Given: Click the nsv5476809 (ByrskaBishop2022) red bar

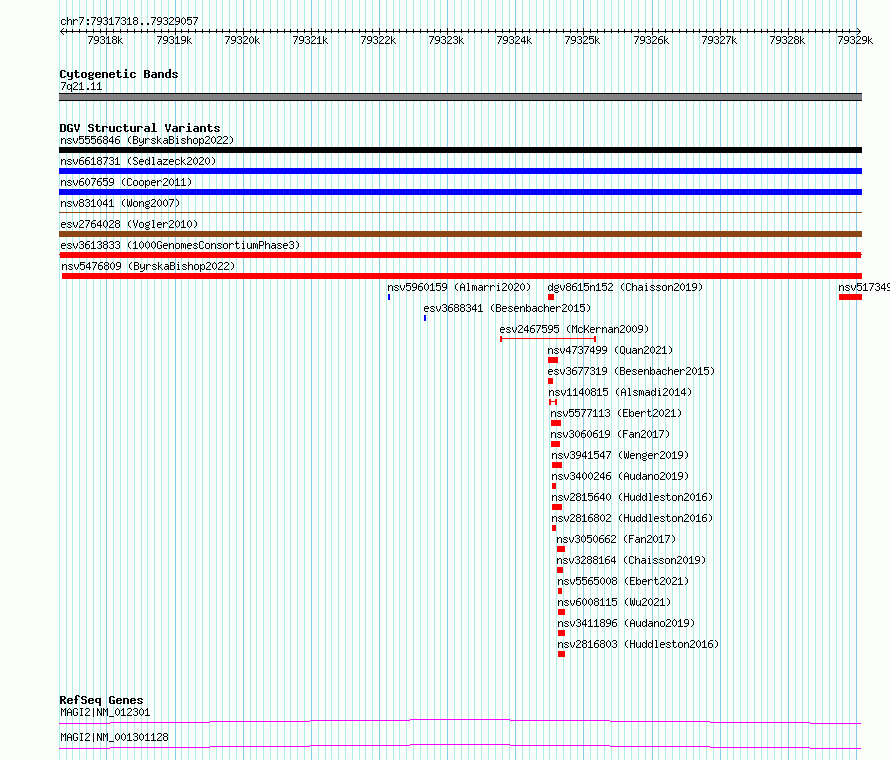Looking at the screenshot, I should [461, 276].
